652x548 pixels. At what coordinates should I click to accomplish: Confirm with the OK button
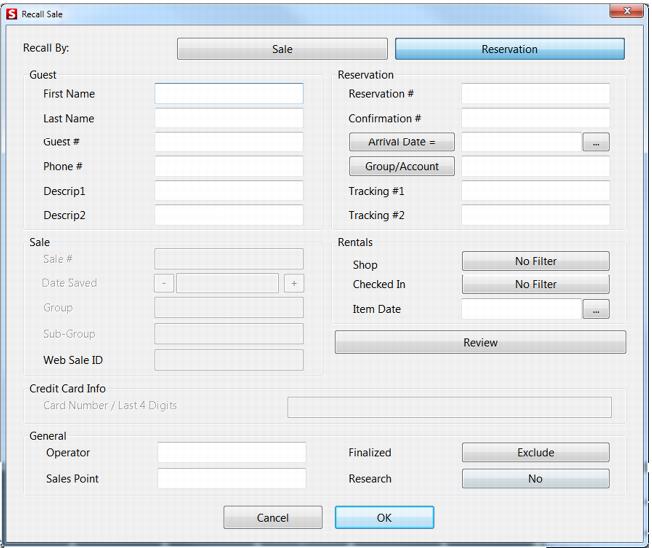click(x=385, y=518)
